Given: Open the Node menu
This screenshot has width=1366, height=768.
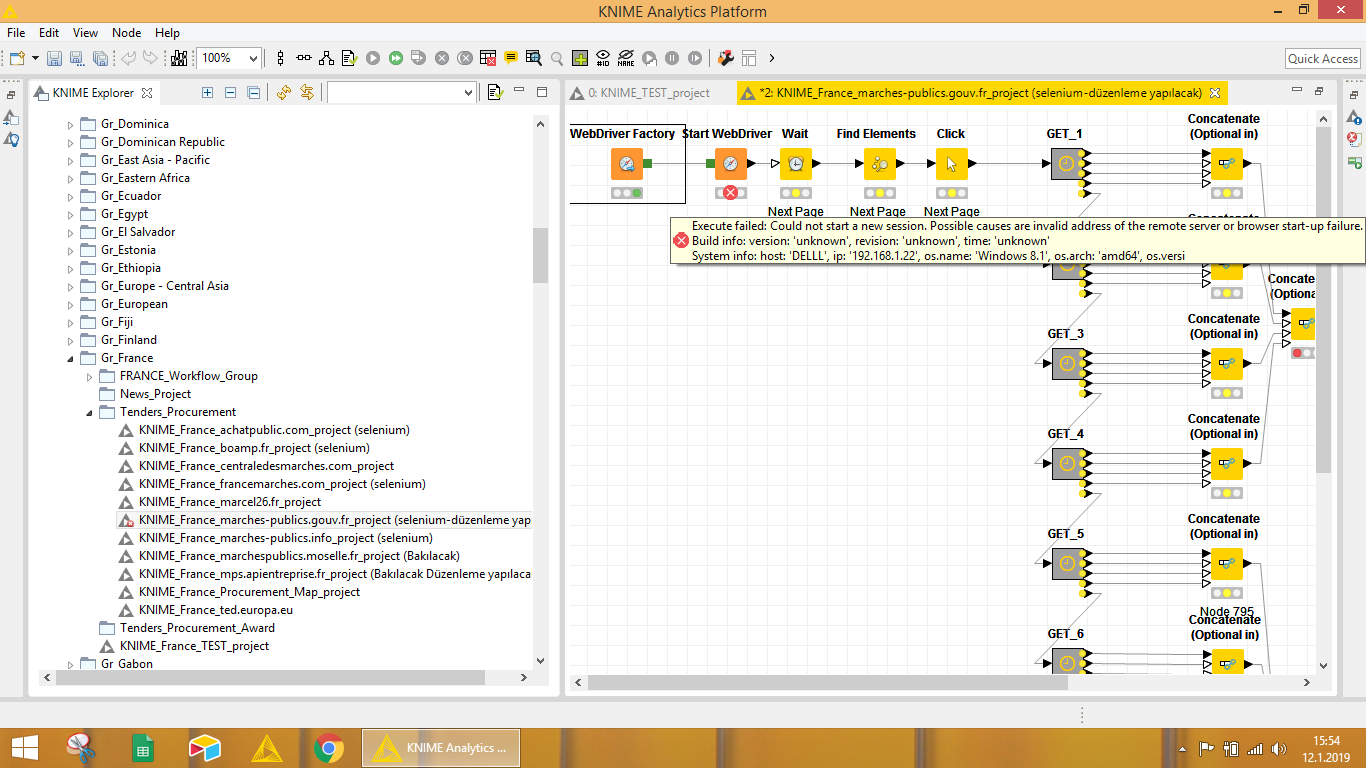Looking at the screenshot, I should click(x=126, y=33).
